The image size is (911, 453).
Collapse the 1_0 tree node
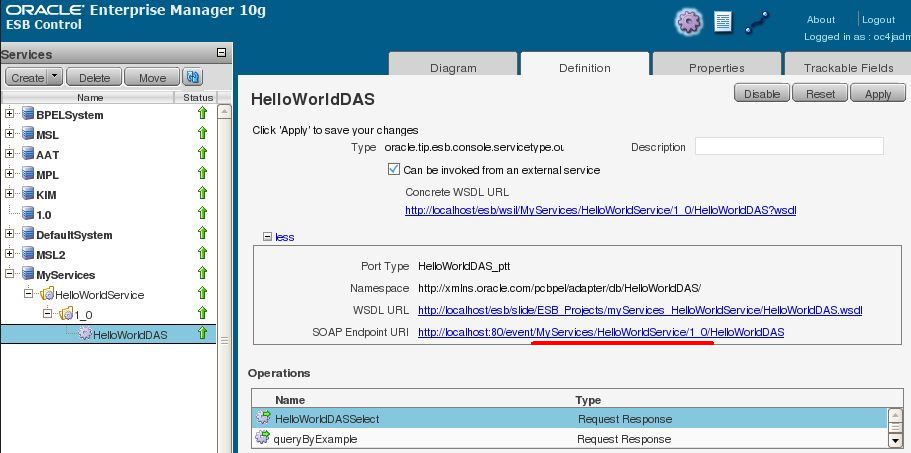pos(48,314)
